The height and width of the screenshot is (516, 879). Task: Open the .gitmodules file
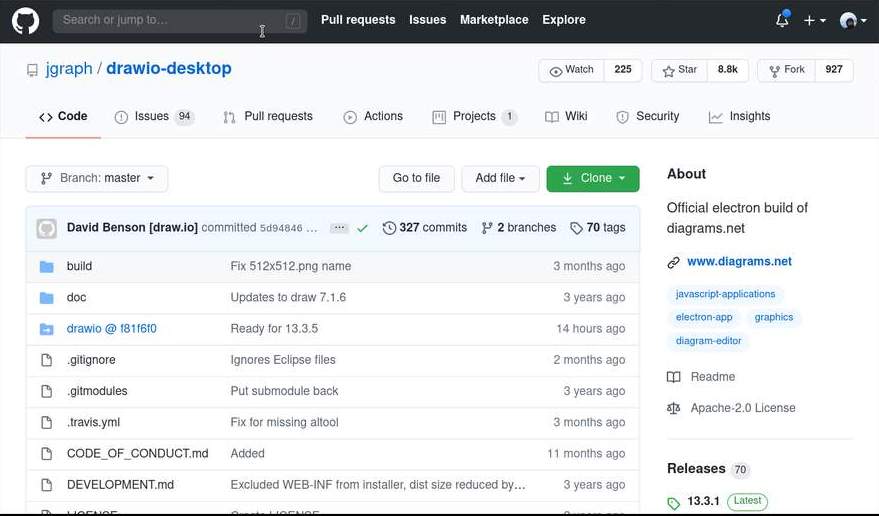click(x=97, y=391)
